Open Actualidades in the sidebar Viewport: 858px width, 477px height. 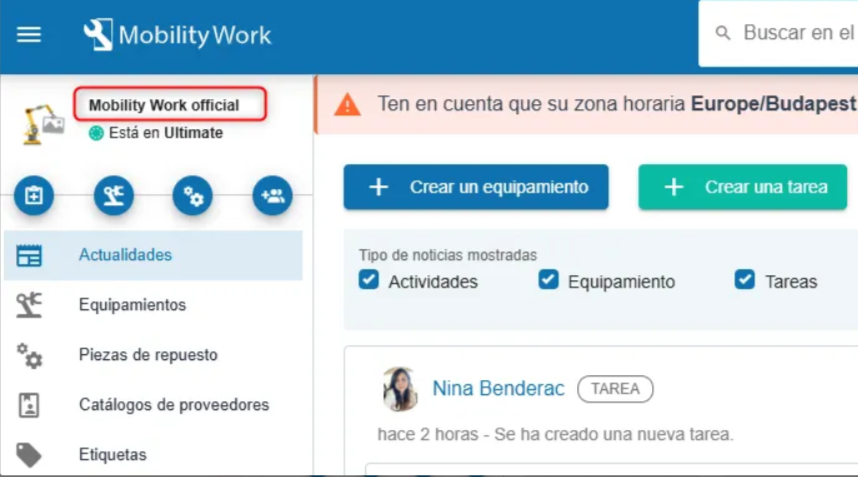(125, 255)
